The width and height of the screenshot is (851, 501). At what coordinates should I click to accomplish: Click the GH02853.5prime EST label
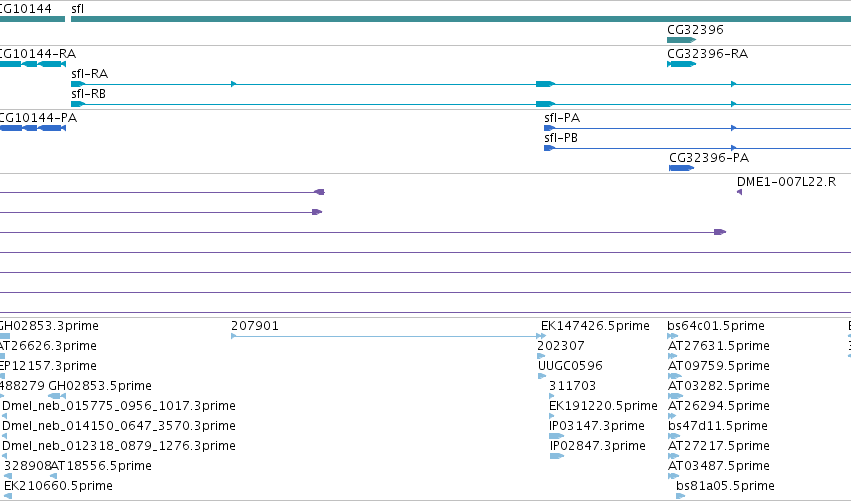[100, 386]
